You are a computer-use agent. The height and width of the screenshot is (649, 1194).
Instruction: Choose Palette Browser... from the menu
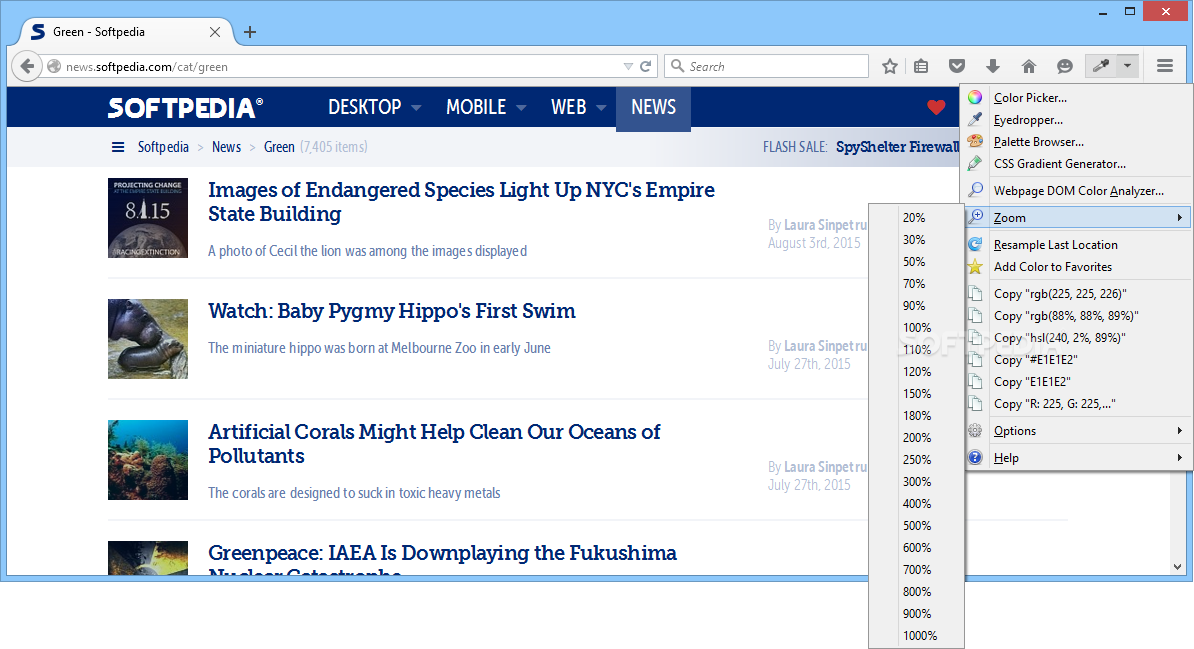point(1076,142)
